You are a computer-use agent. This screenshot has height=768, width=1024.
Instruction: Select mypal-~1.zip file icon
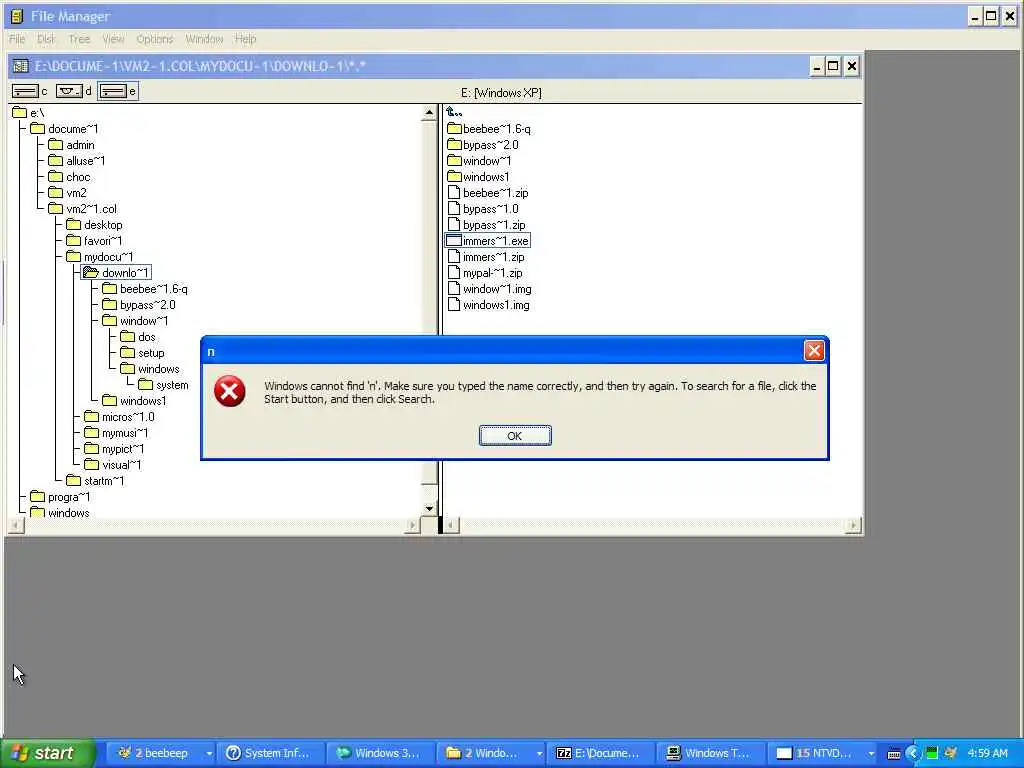pyautogui.click(x=454, y=273)
